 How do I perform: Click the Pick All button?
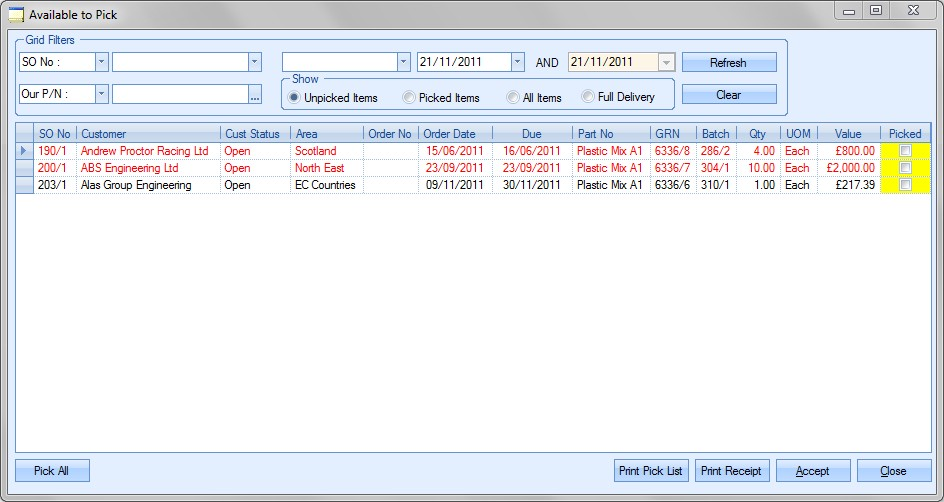click(52, 471)
